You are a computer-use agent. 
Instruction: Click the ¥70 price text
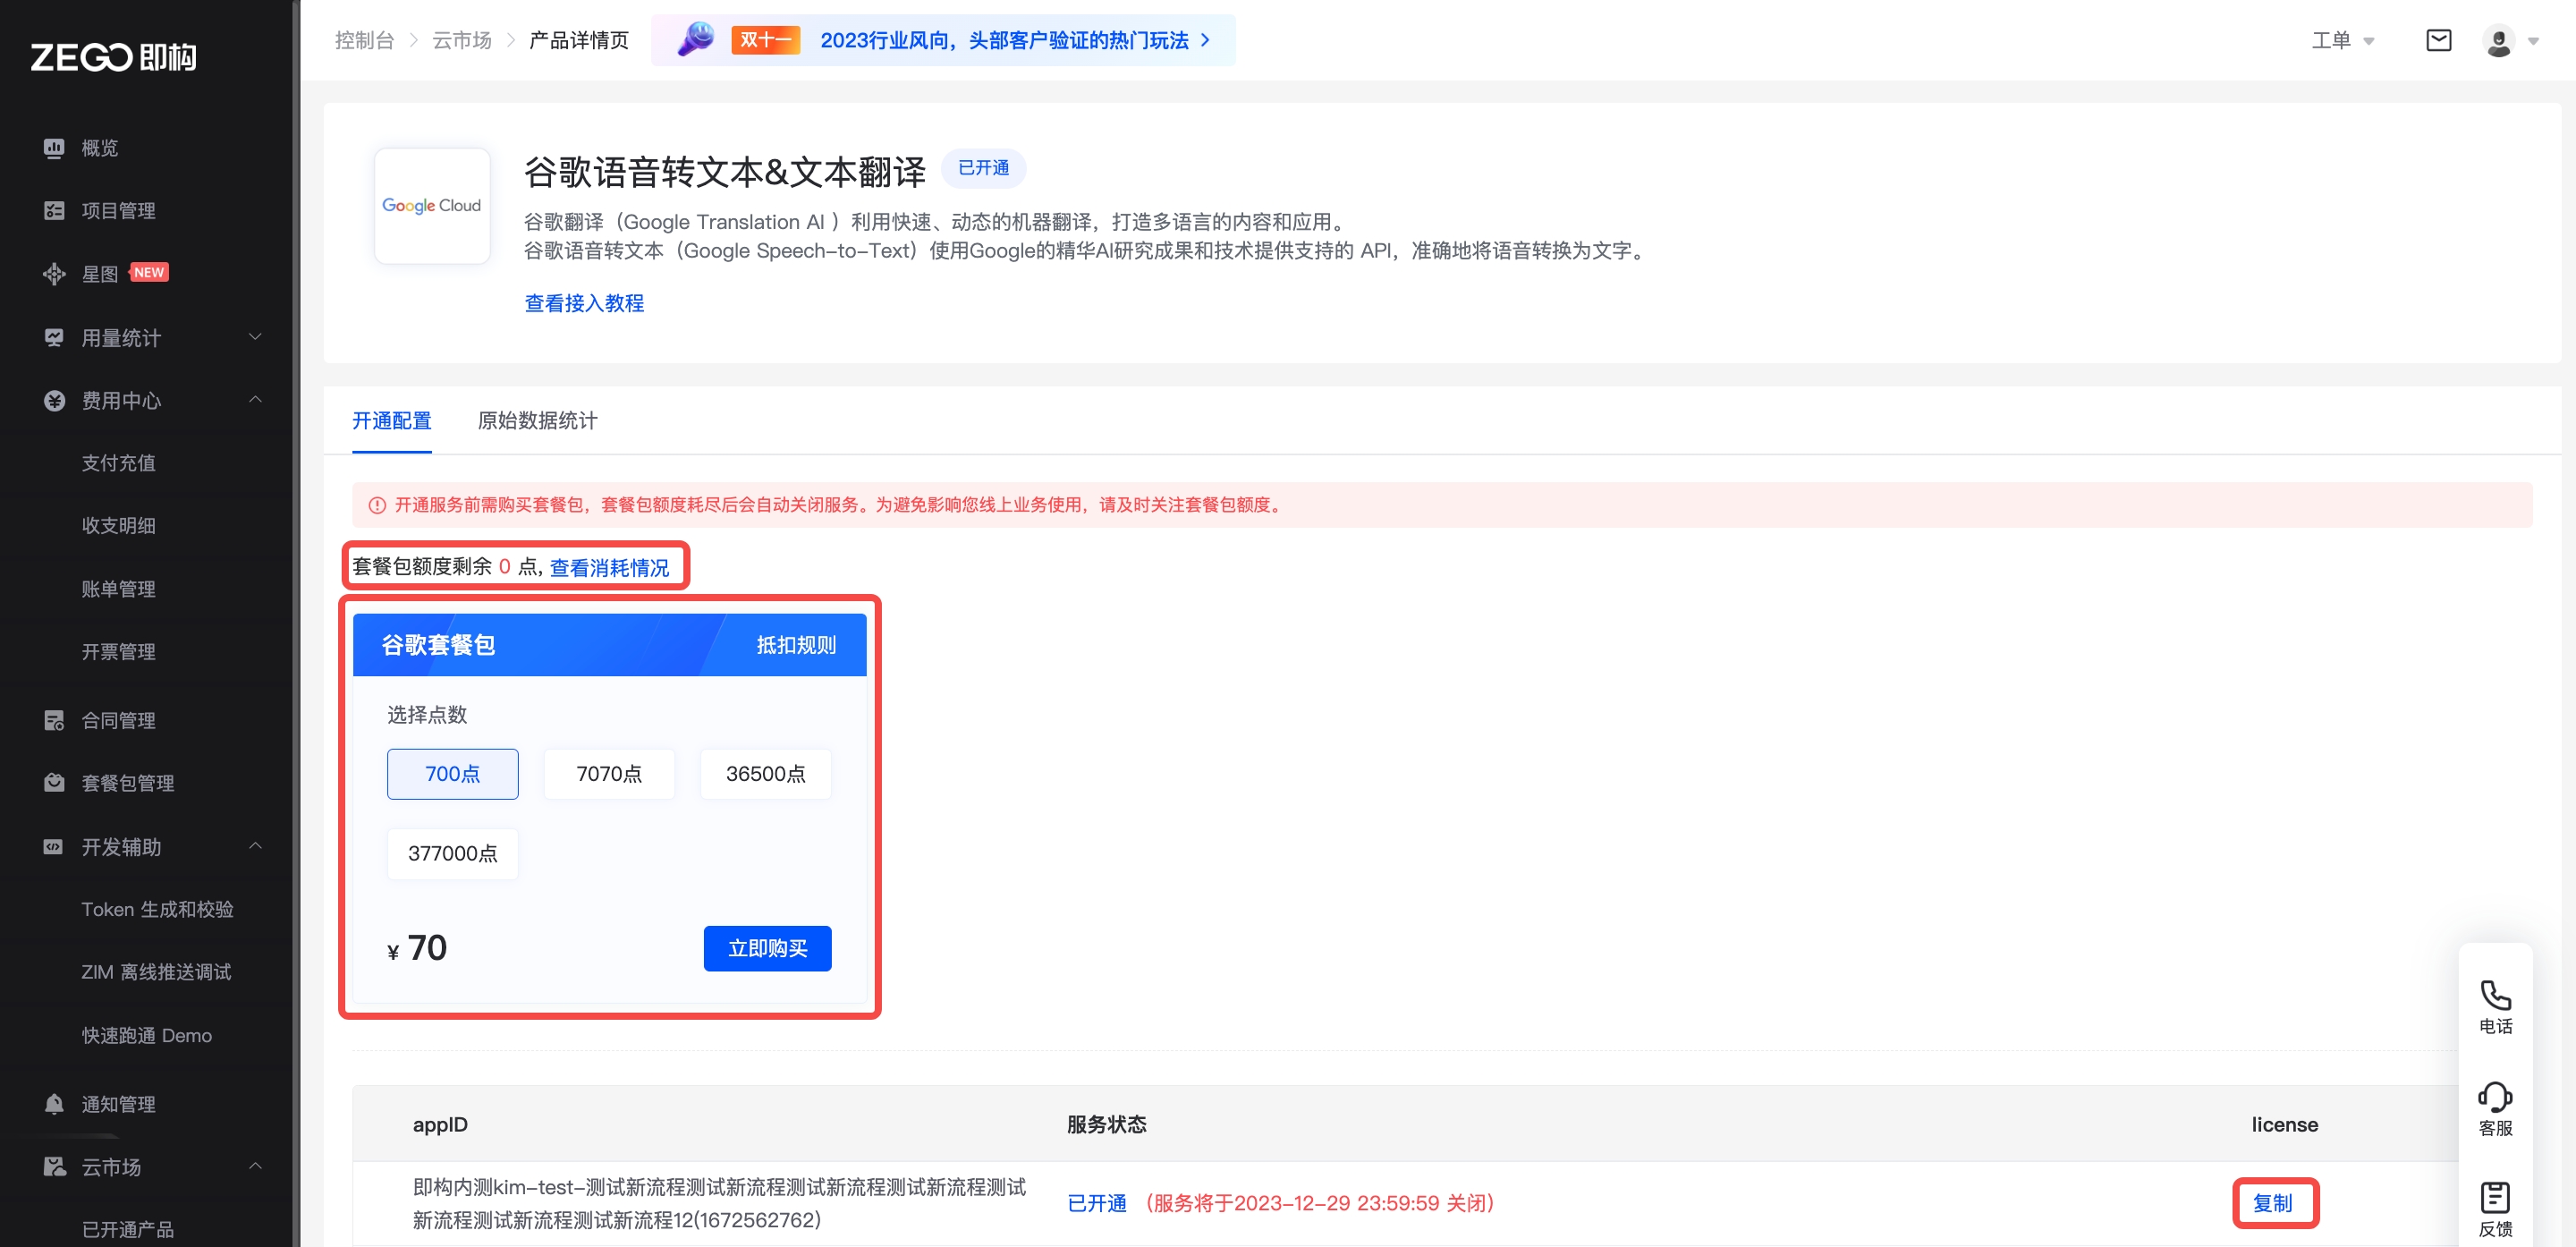(x=417, y=948)
